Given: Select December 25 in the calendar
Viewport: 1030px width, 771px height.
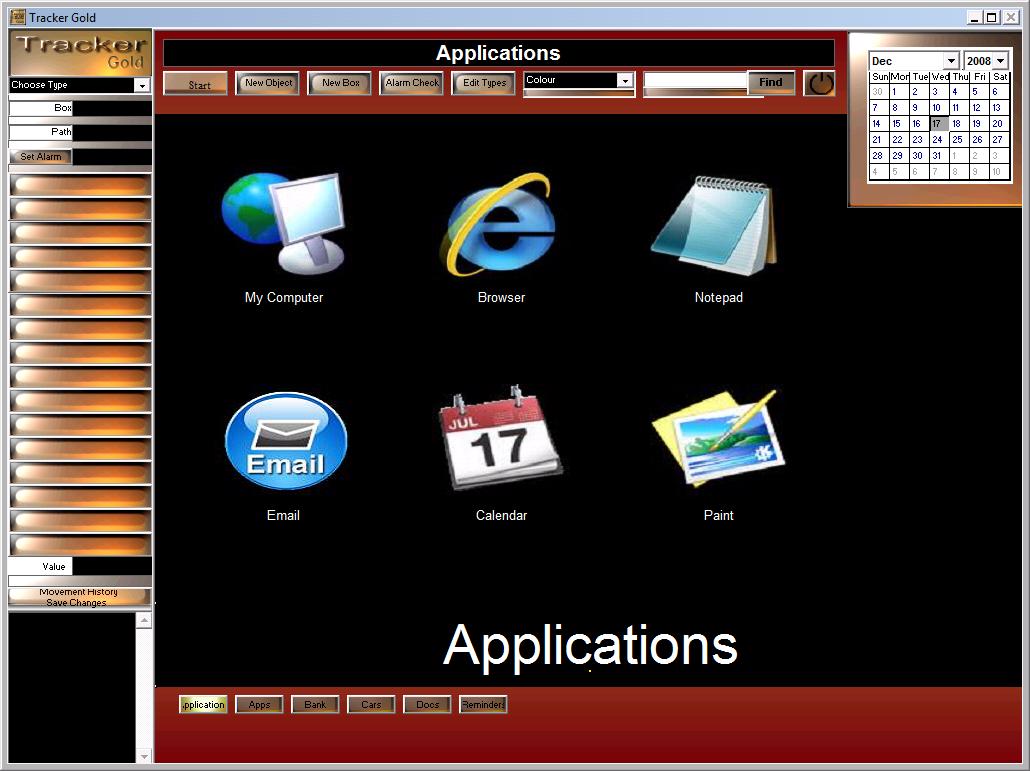Looking at the screenshot, I should point(958,140).
